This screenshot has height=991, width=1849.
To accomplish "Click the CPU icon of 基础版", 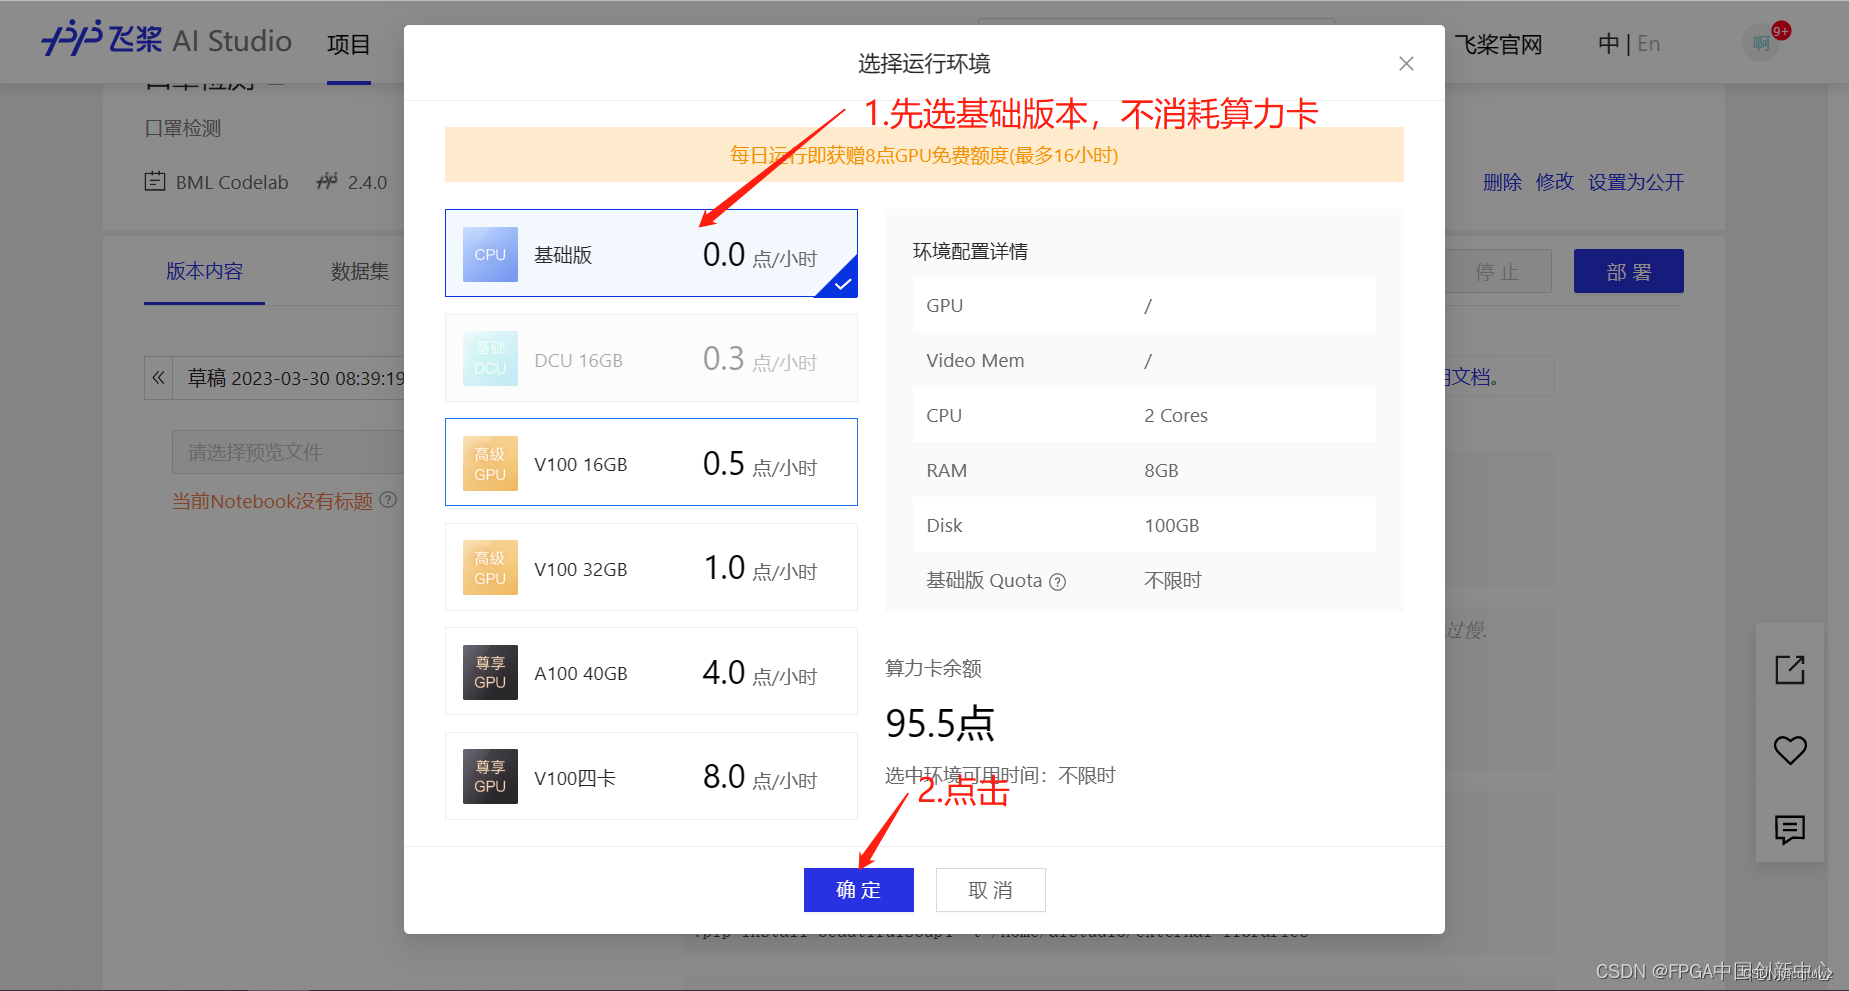I will pos(490,254).
